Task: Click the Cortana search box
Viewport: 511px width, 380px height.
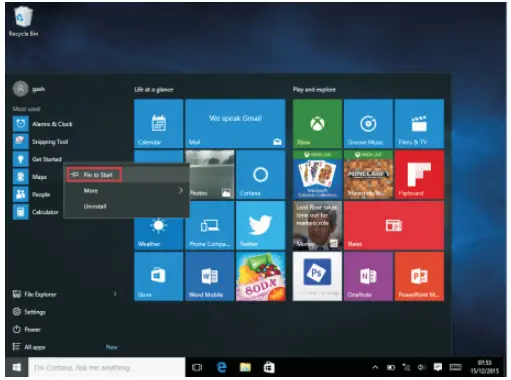Action: pos(107,367)
